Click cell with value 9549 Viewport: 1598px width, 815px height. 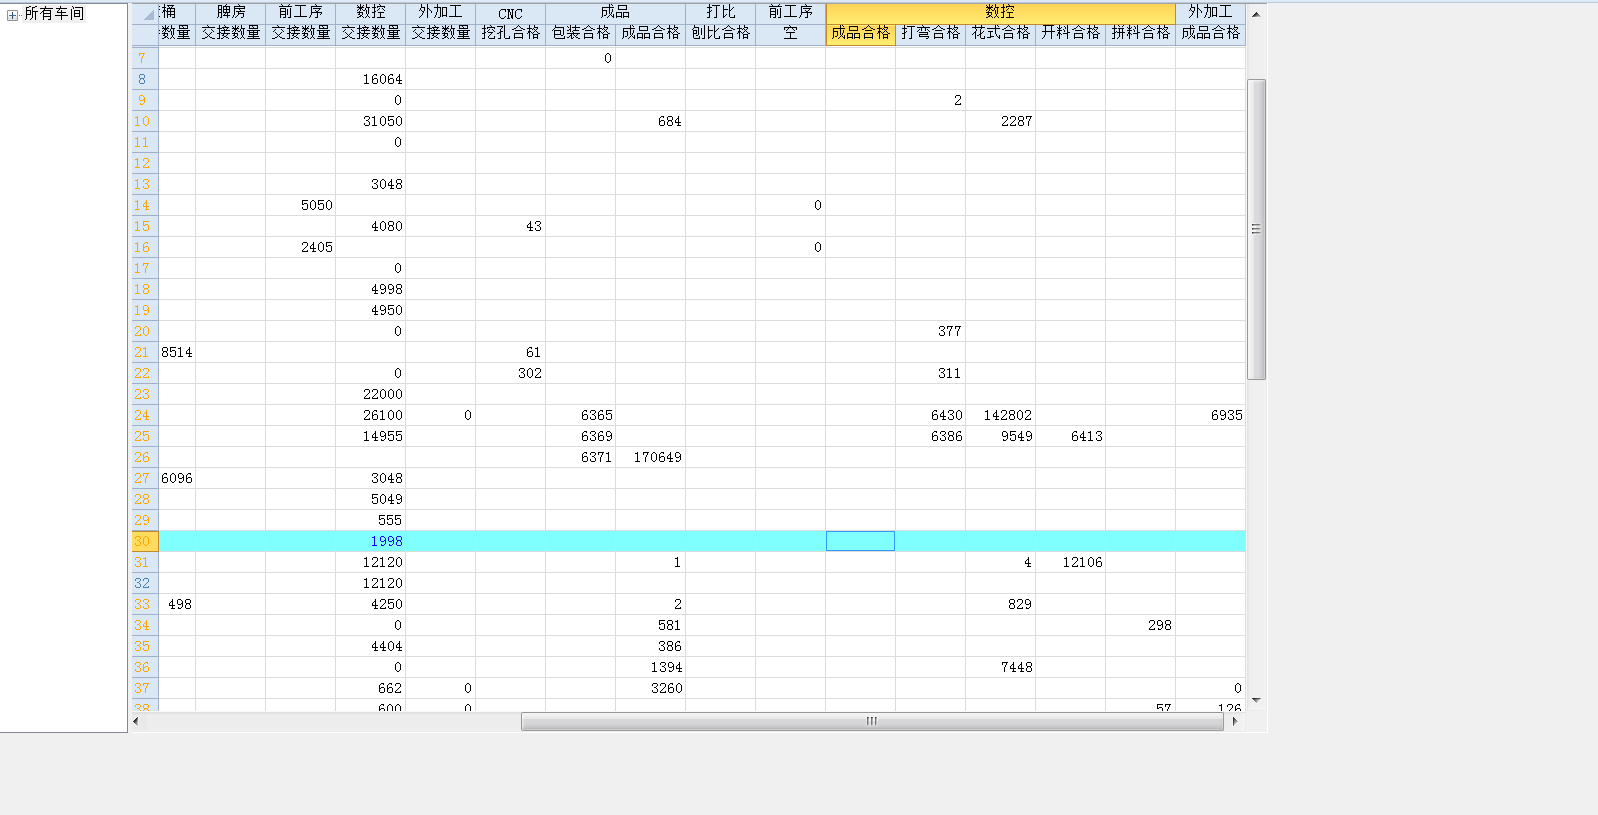(1000, 436)
